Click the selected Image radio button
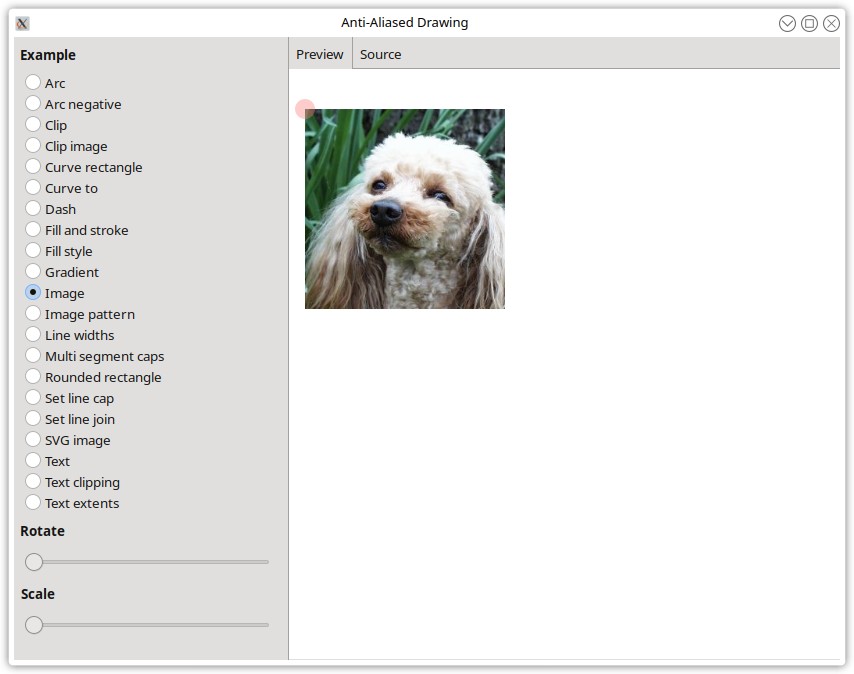854x674 pixels. pos(33,293)
